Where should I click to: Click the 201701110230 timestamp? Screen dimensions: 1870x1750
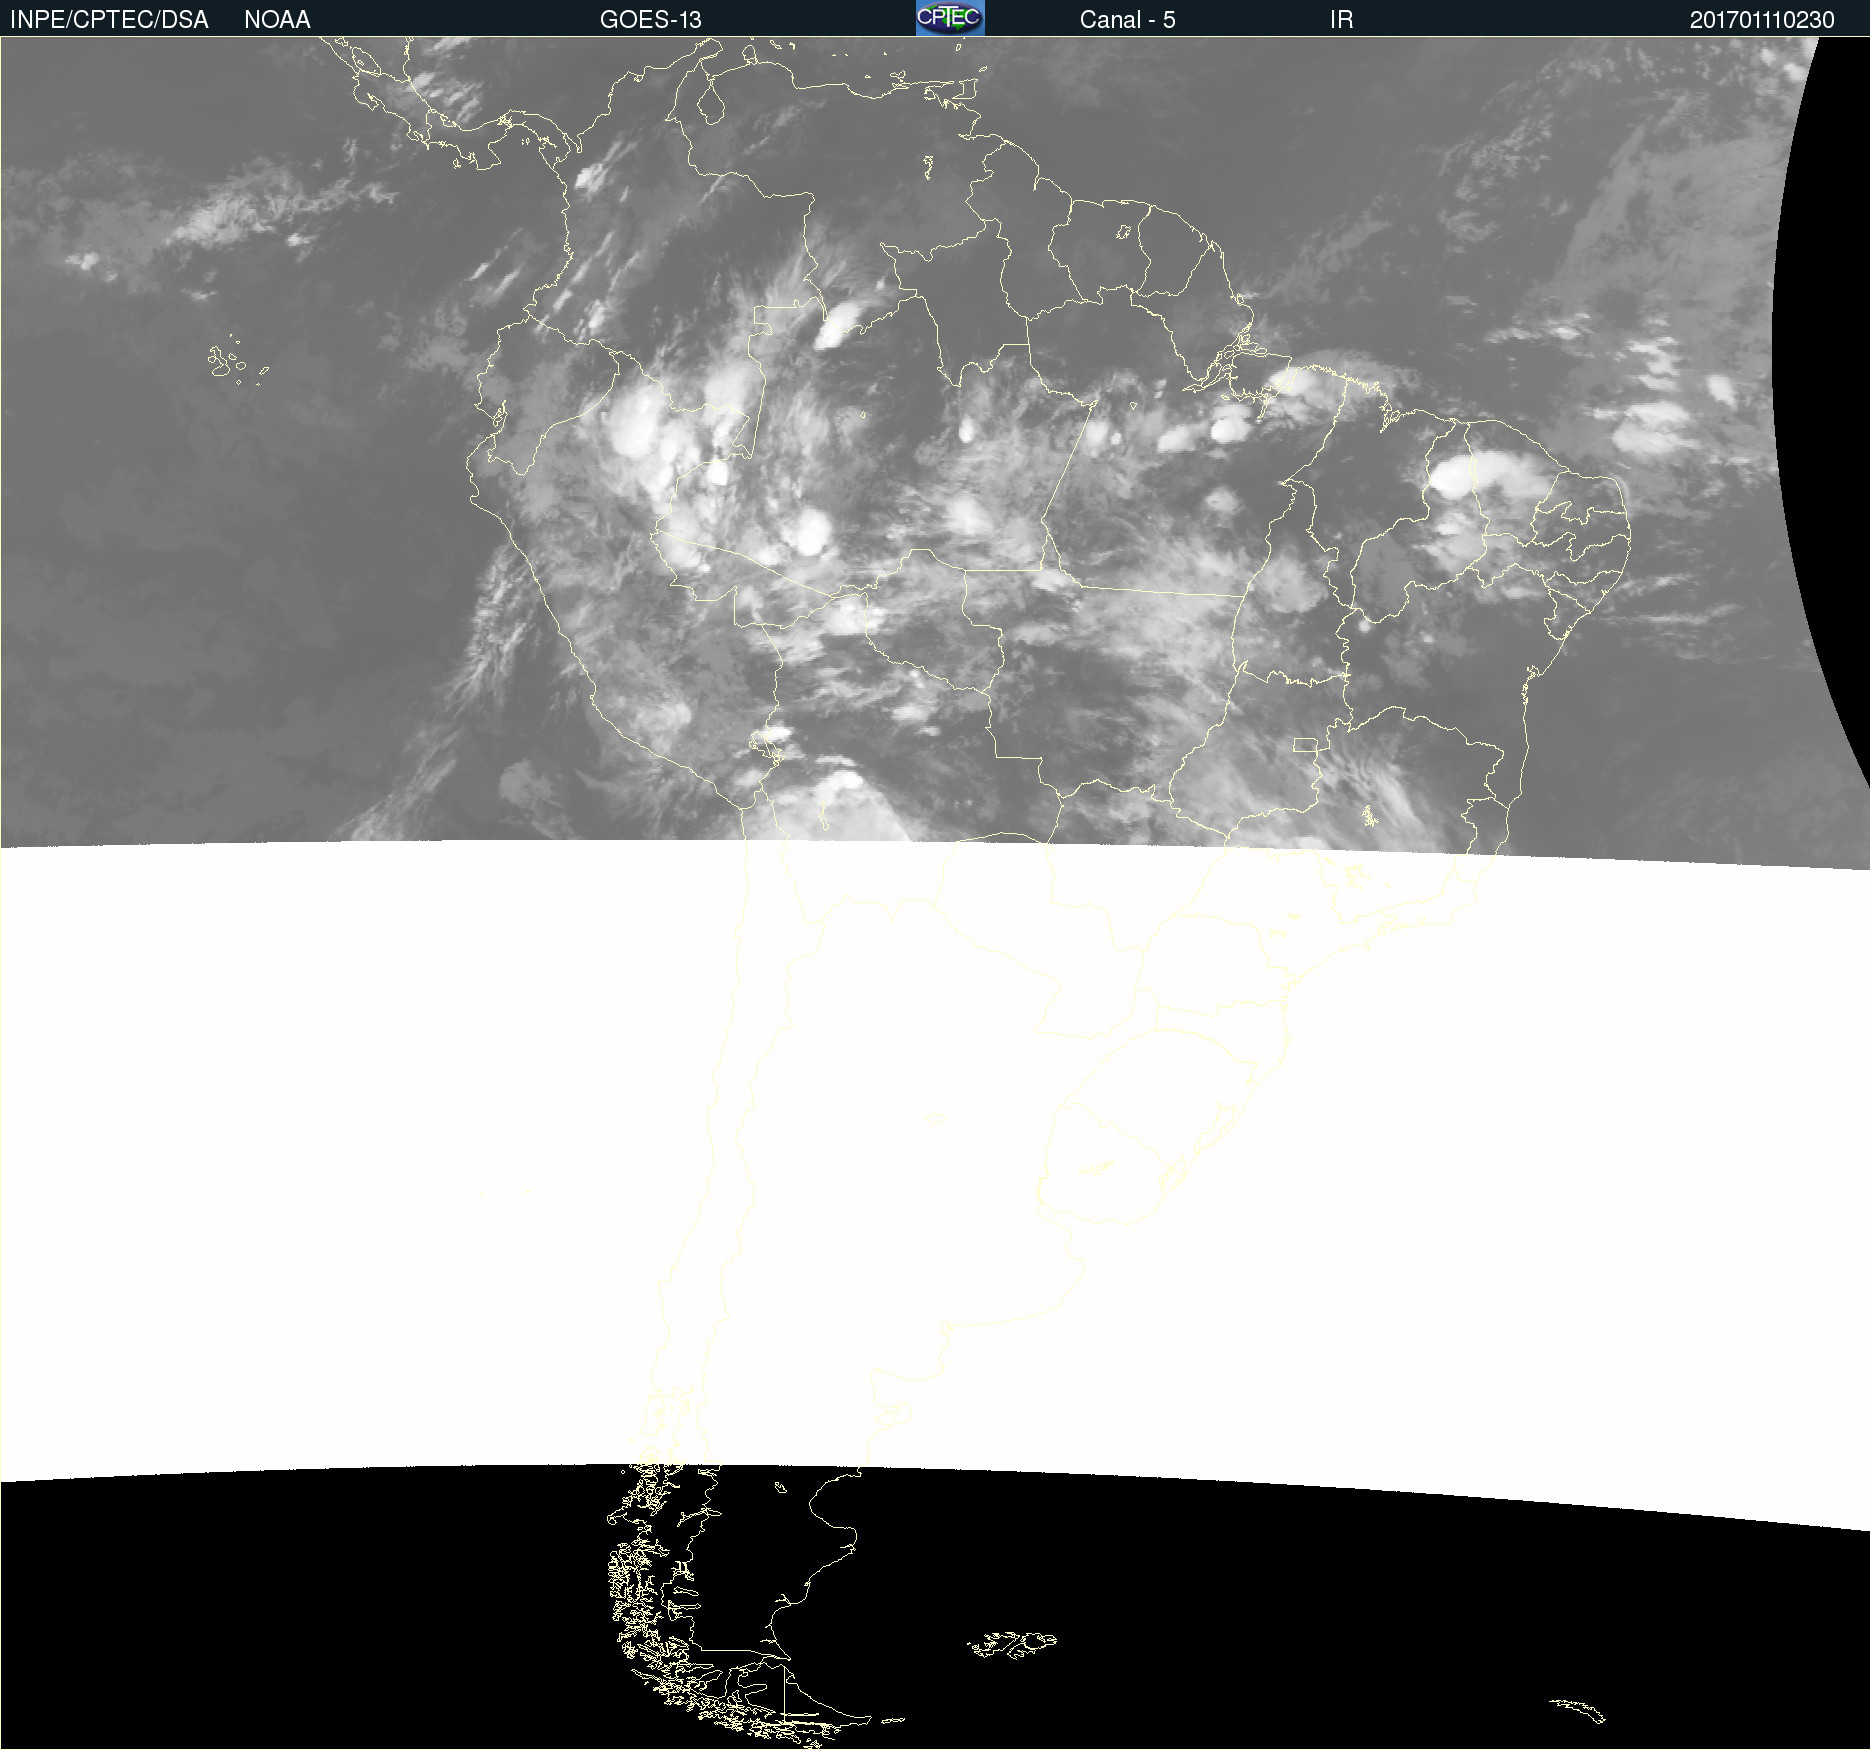(x=1762, y=20)
